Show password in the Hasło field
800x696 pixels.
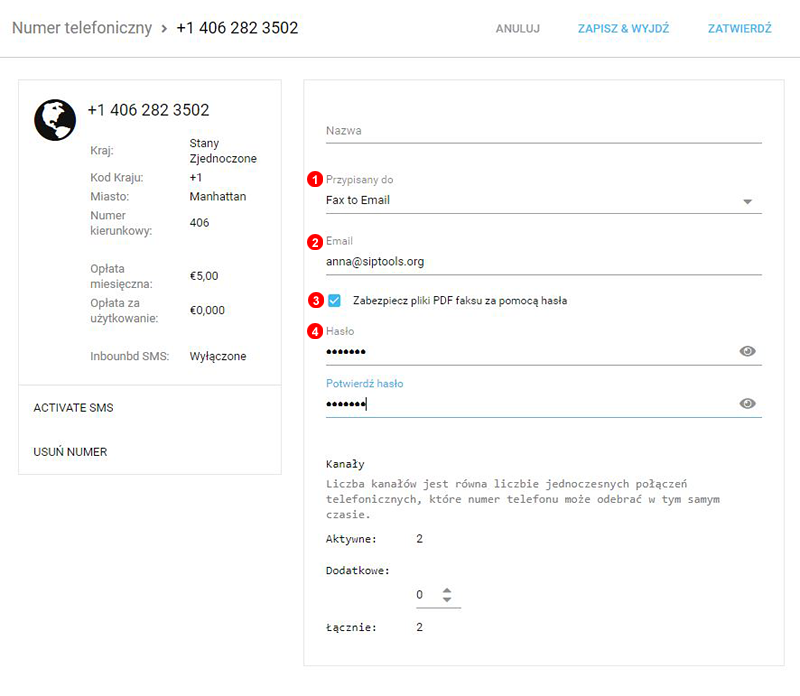point(747,351)
